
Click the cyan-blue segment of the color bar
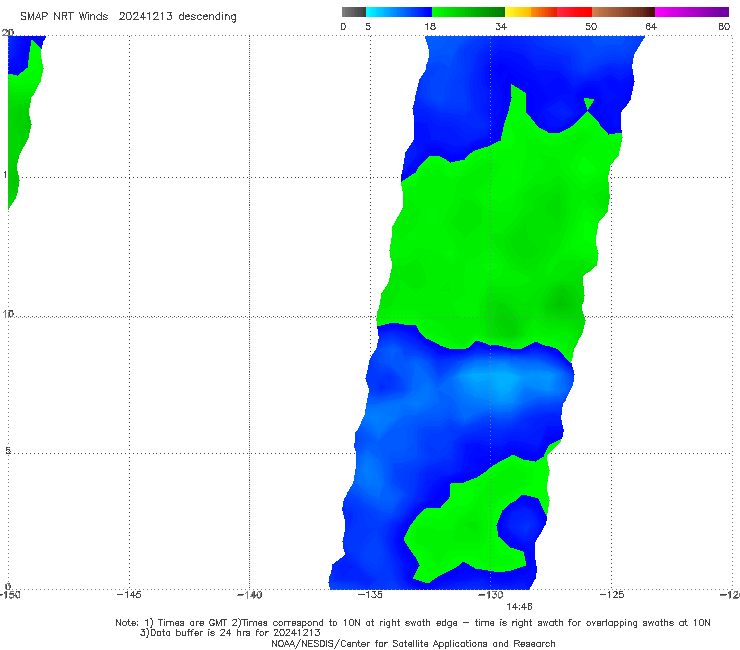399,12
